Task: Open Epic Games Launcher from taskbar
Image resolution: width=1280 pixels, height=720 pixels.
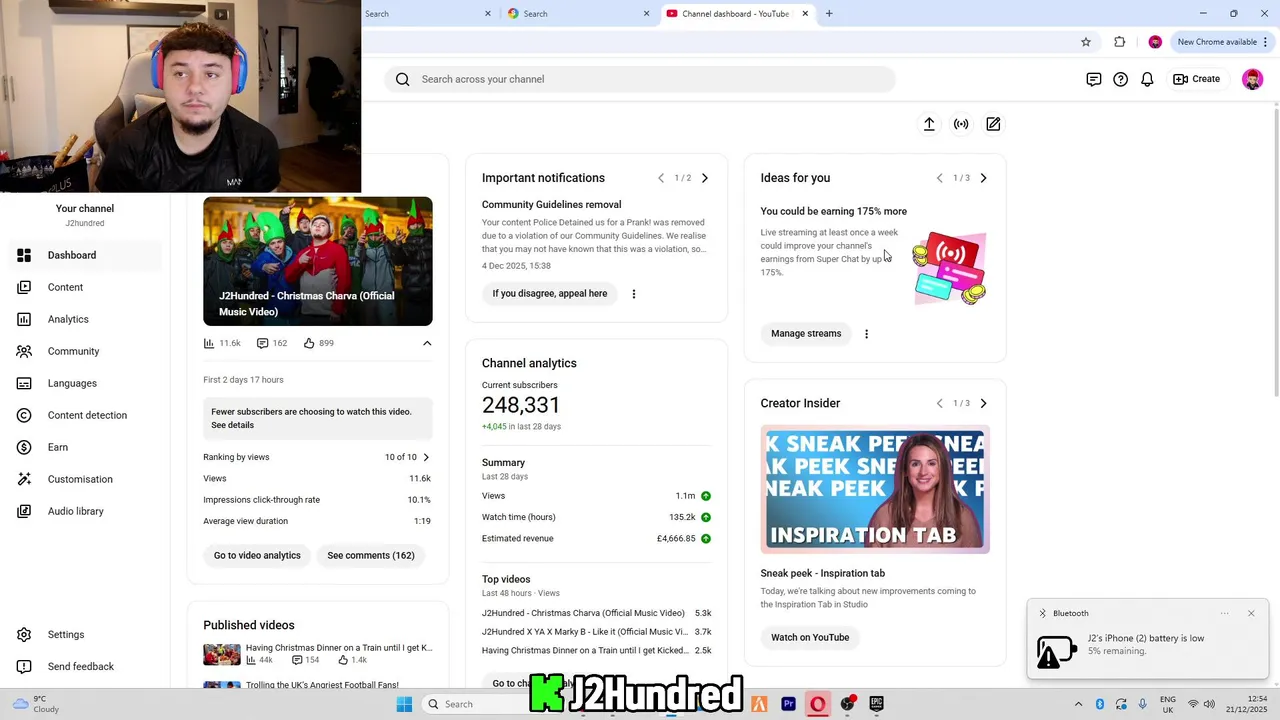Action: click(x=877, y=704)
